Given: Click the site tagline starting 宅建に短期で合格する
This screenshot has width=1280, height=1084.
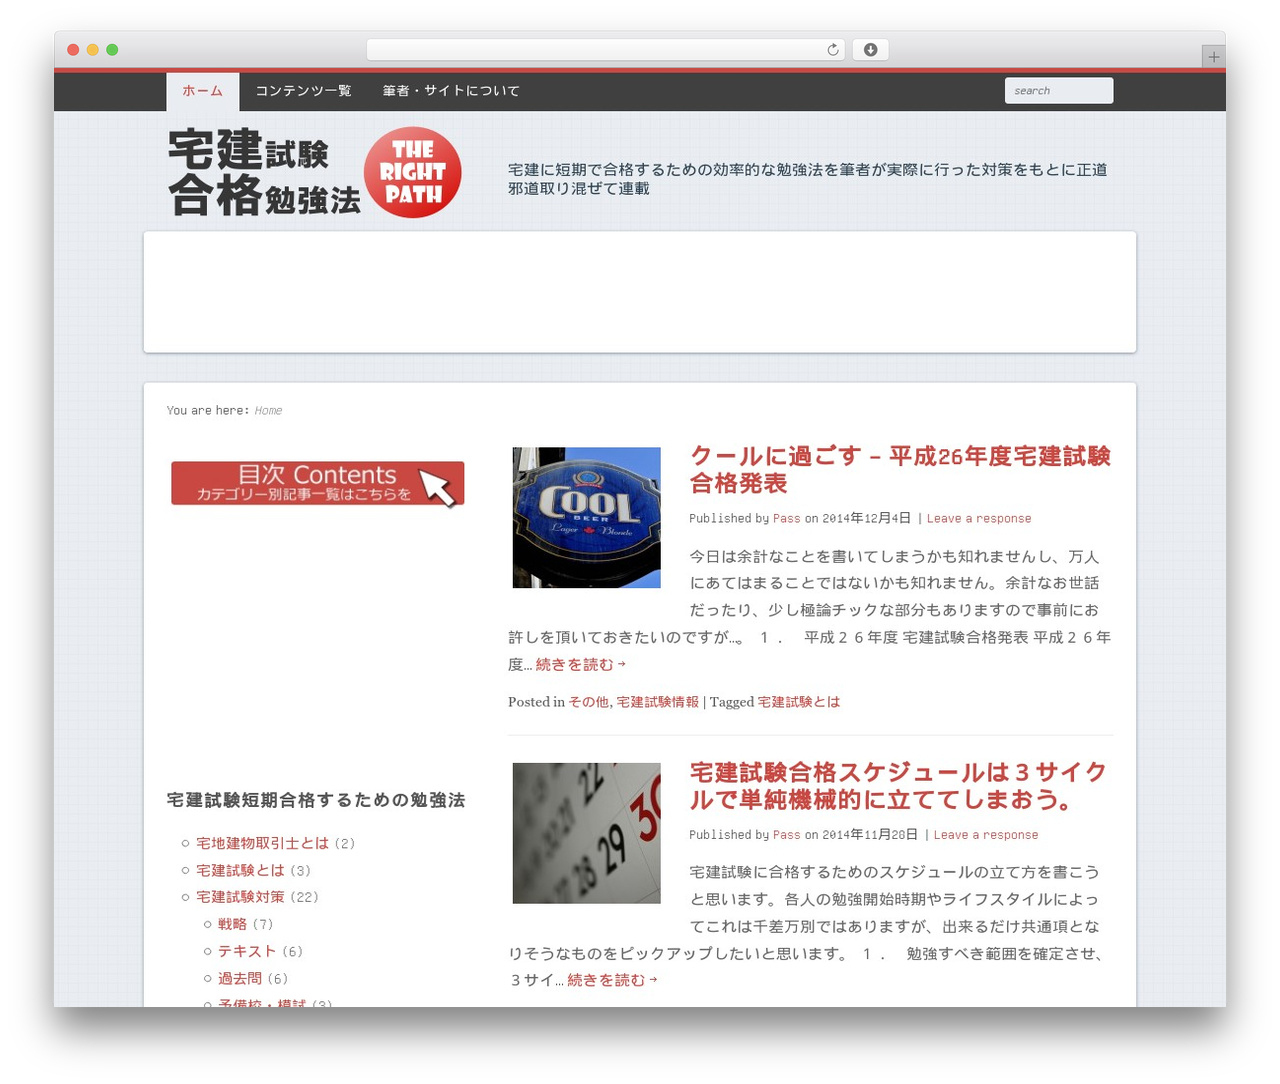Looking at the screenshot, I should coord(808,179).
